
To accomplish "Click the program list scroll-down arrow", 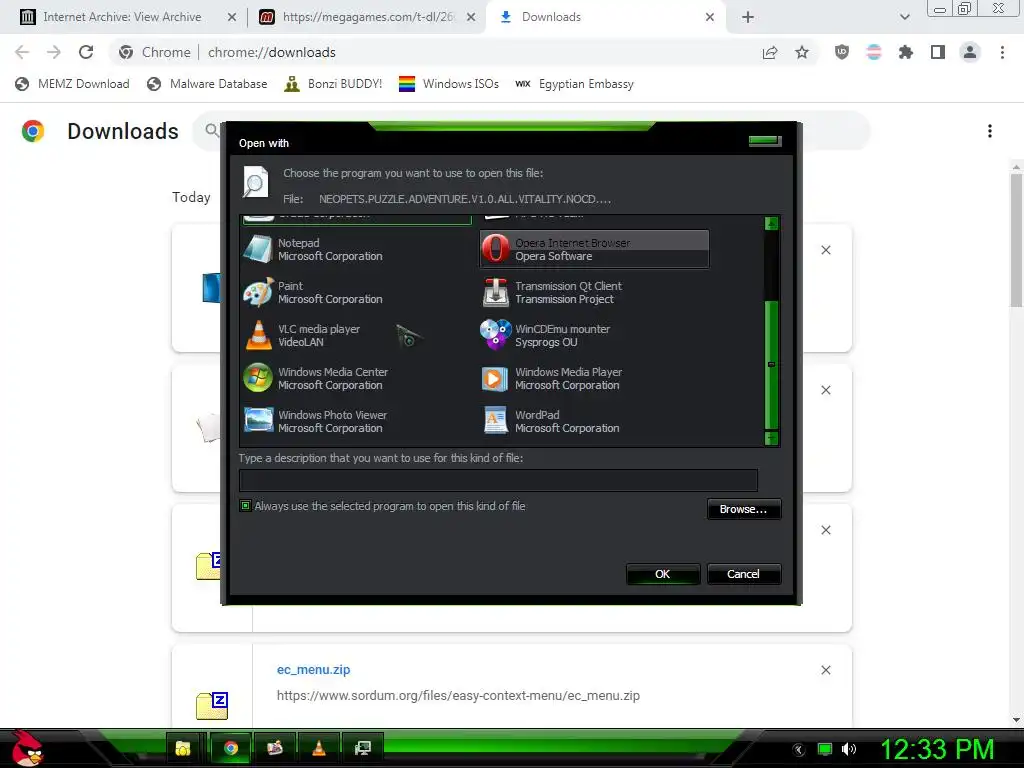I will pyautogui.click(x=771, y=438).
